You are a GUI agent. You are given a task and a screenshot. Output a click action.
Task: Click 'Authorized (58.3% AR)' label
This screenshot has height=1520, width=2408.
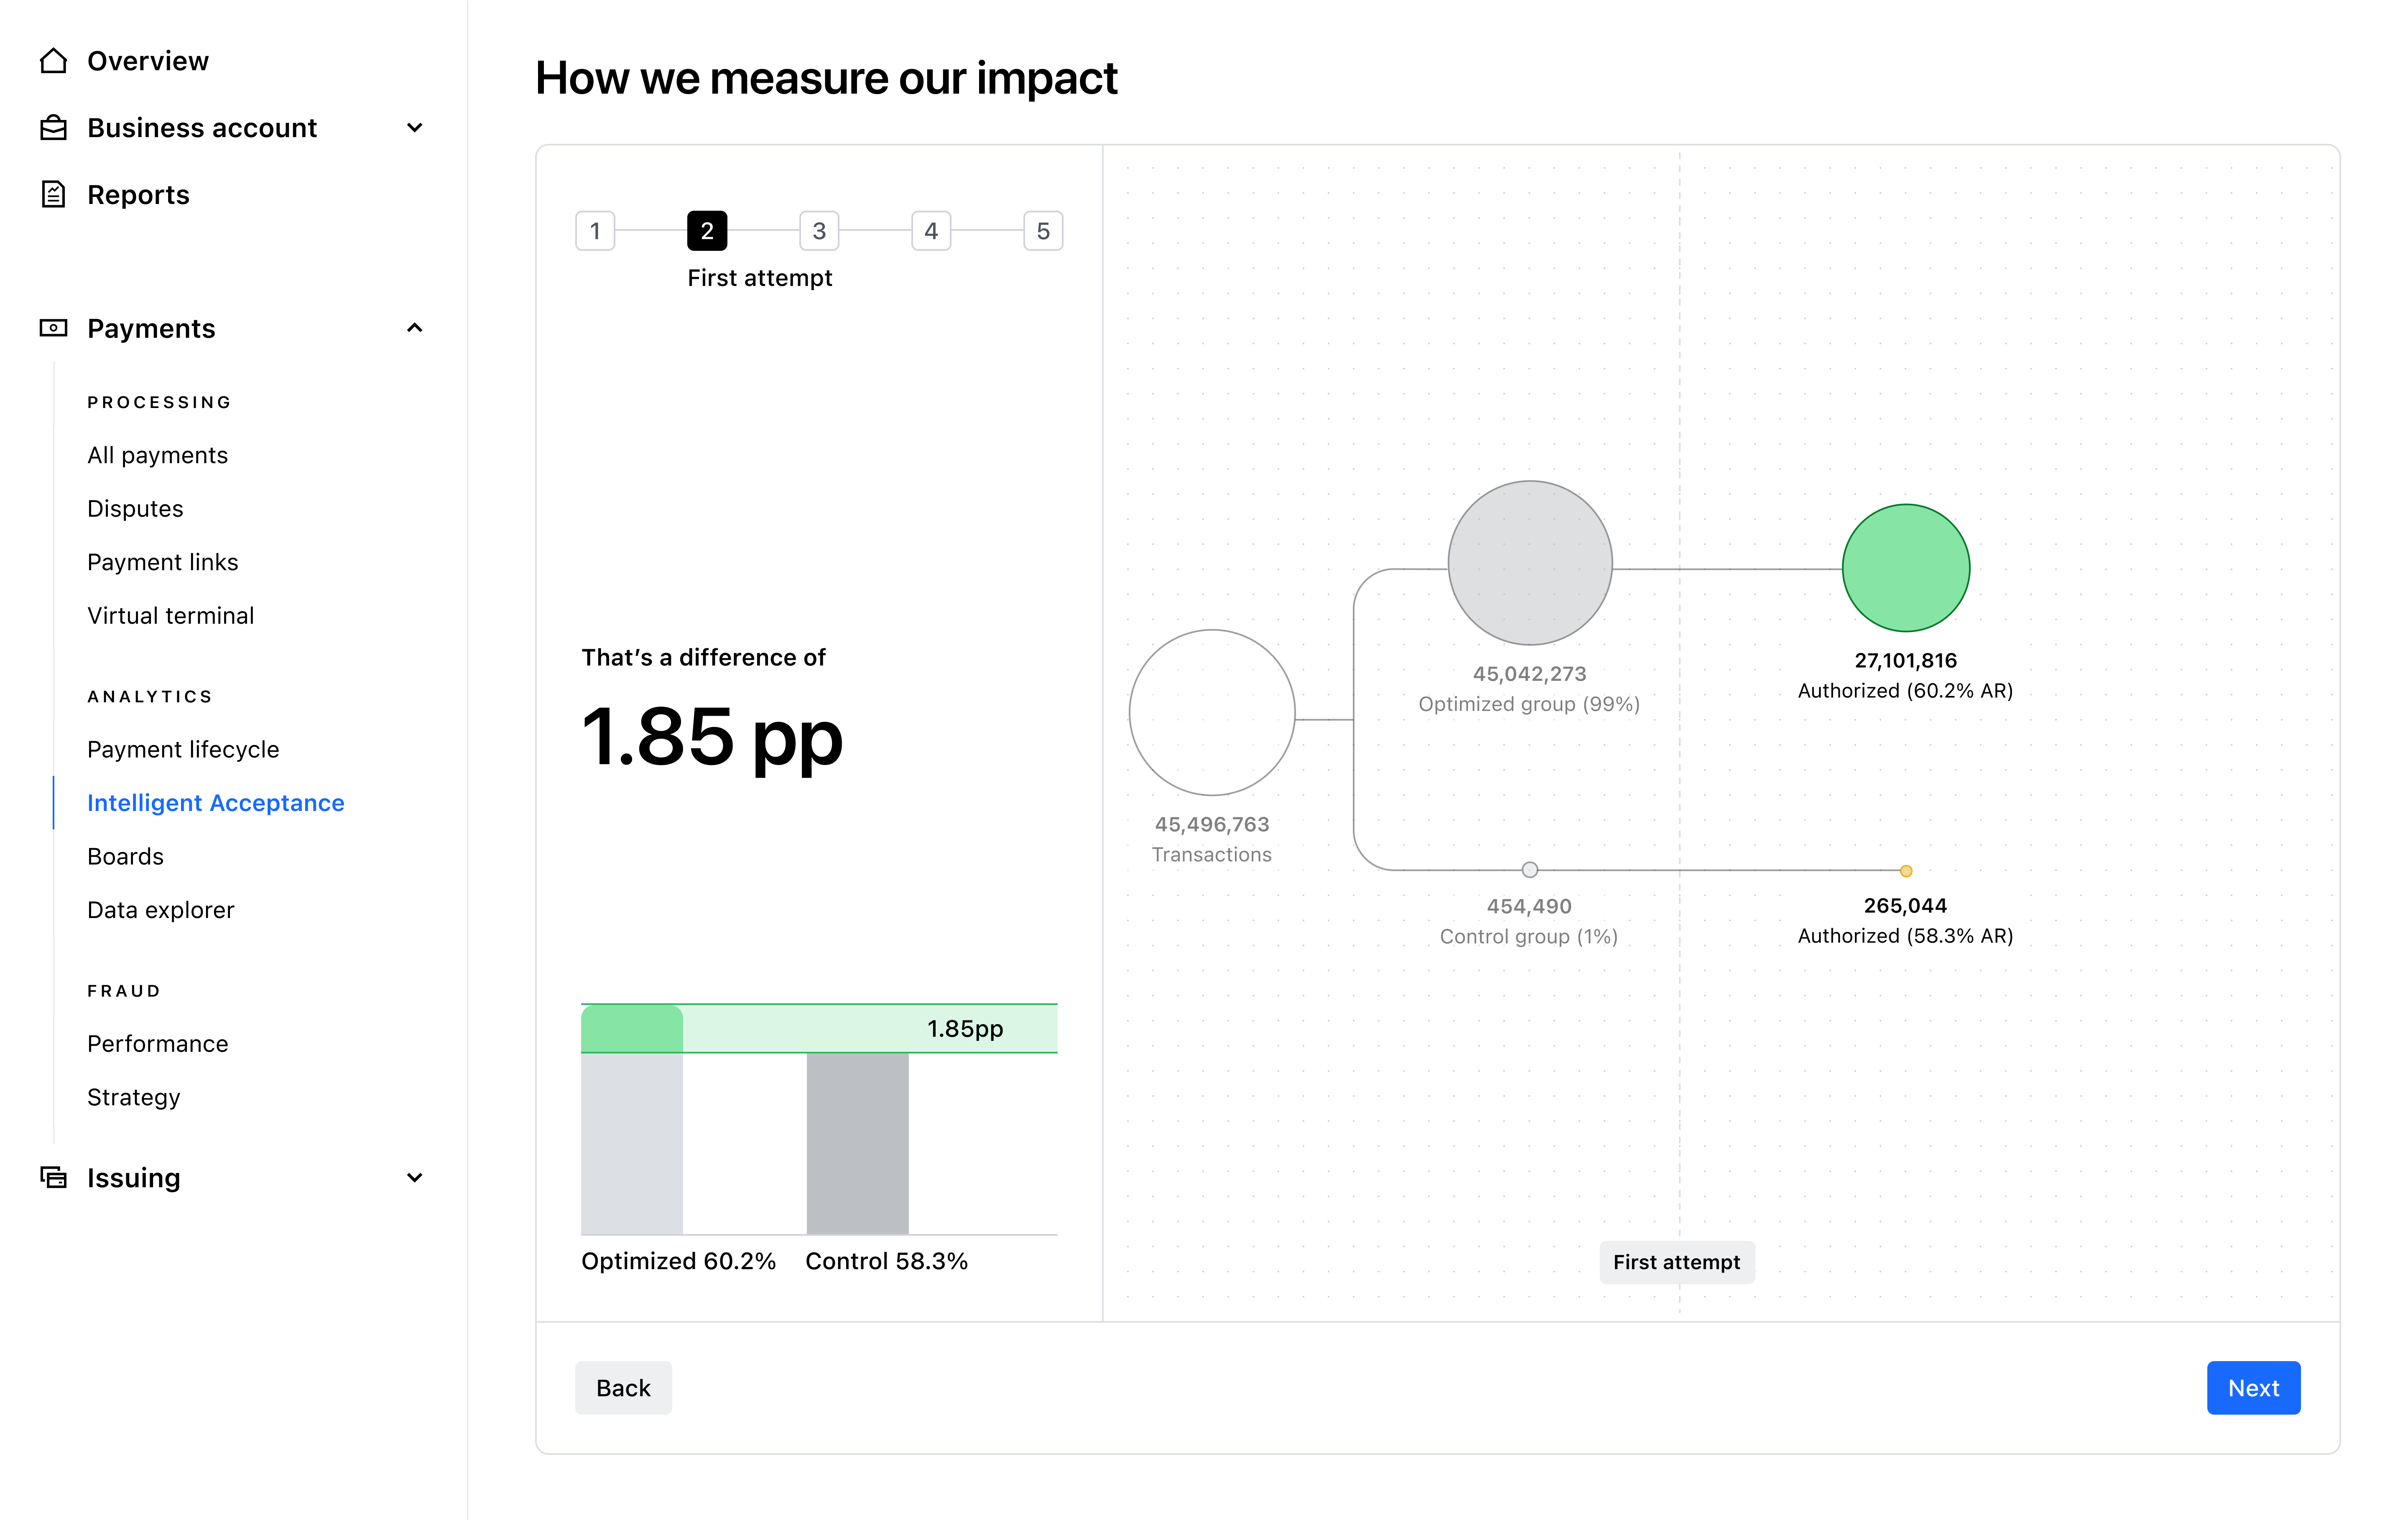(1906, 936)
